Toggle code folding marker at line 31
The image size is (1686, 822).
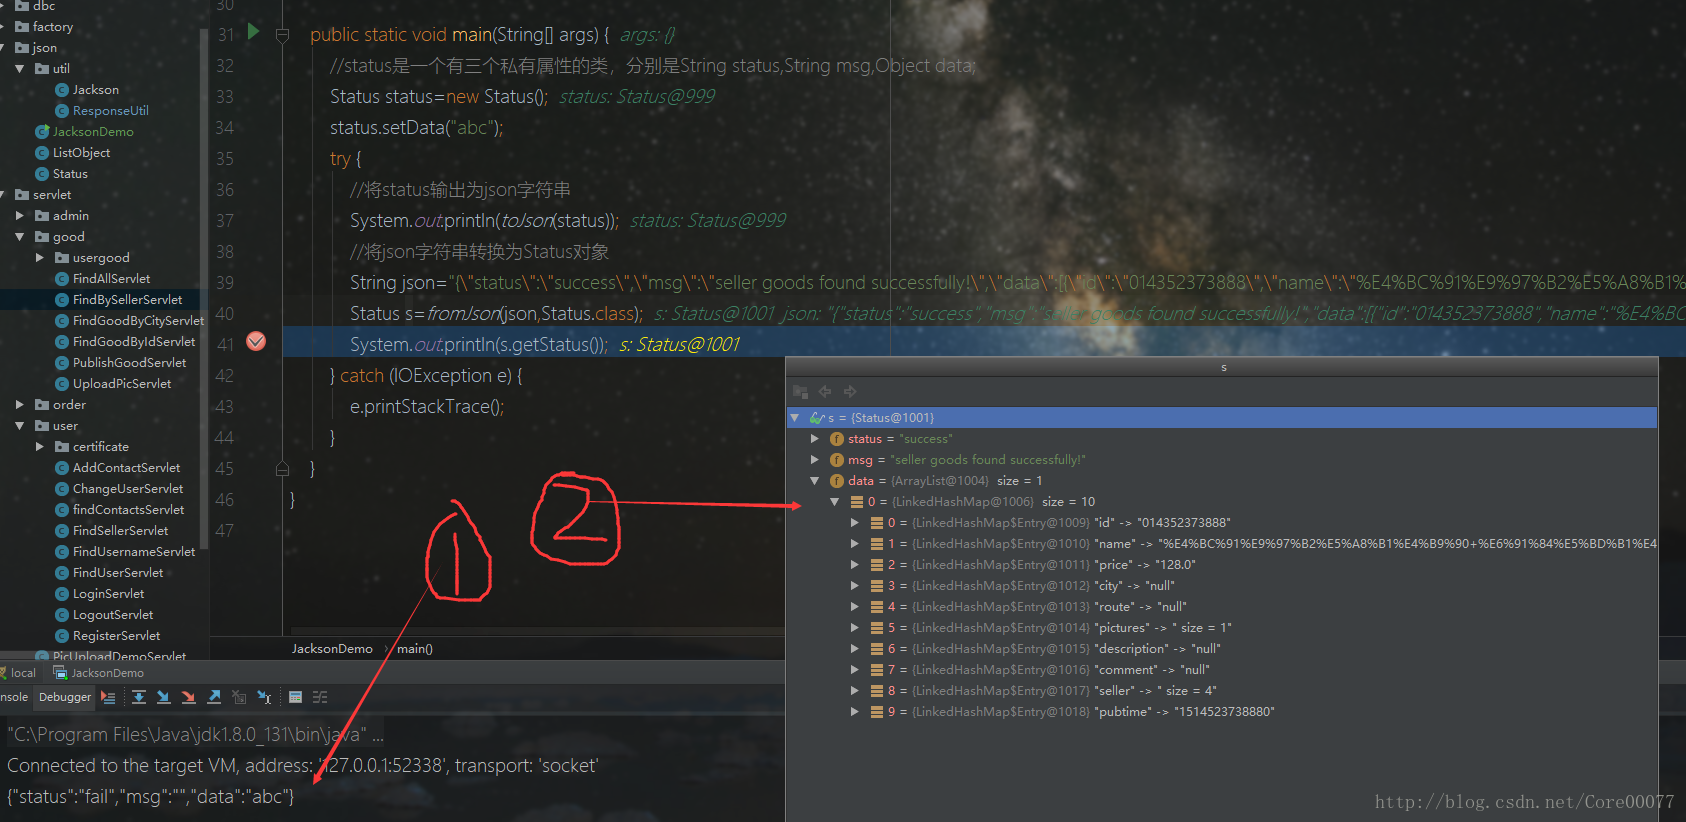[283, 36]
